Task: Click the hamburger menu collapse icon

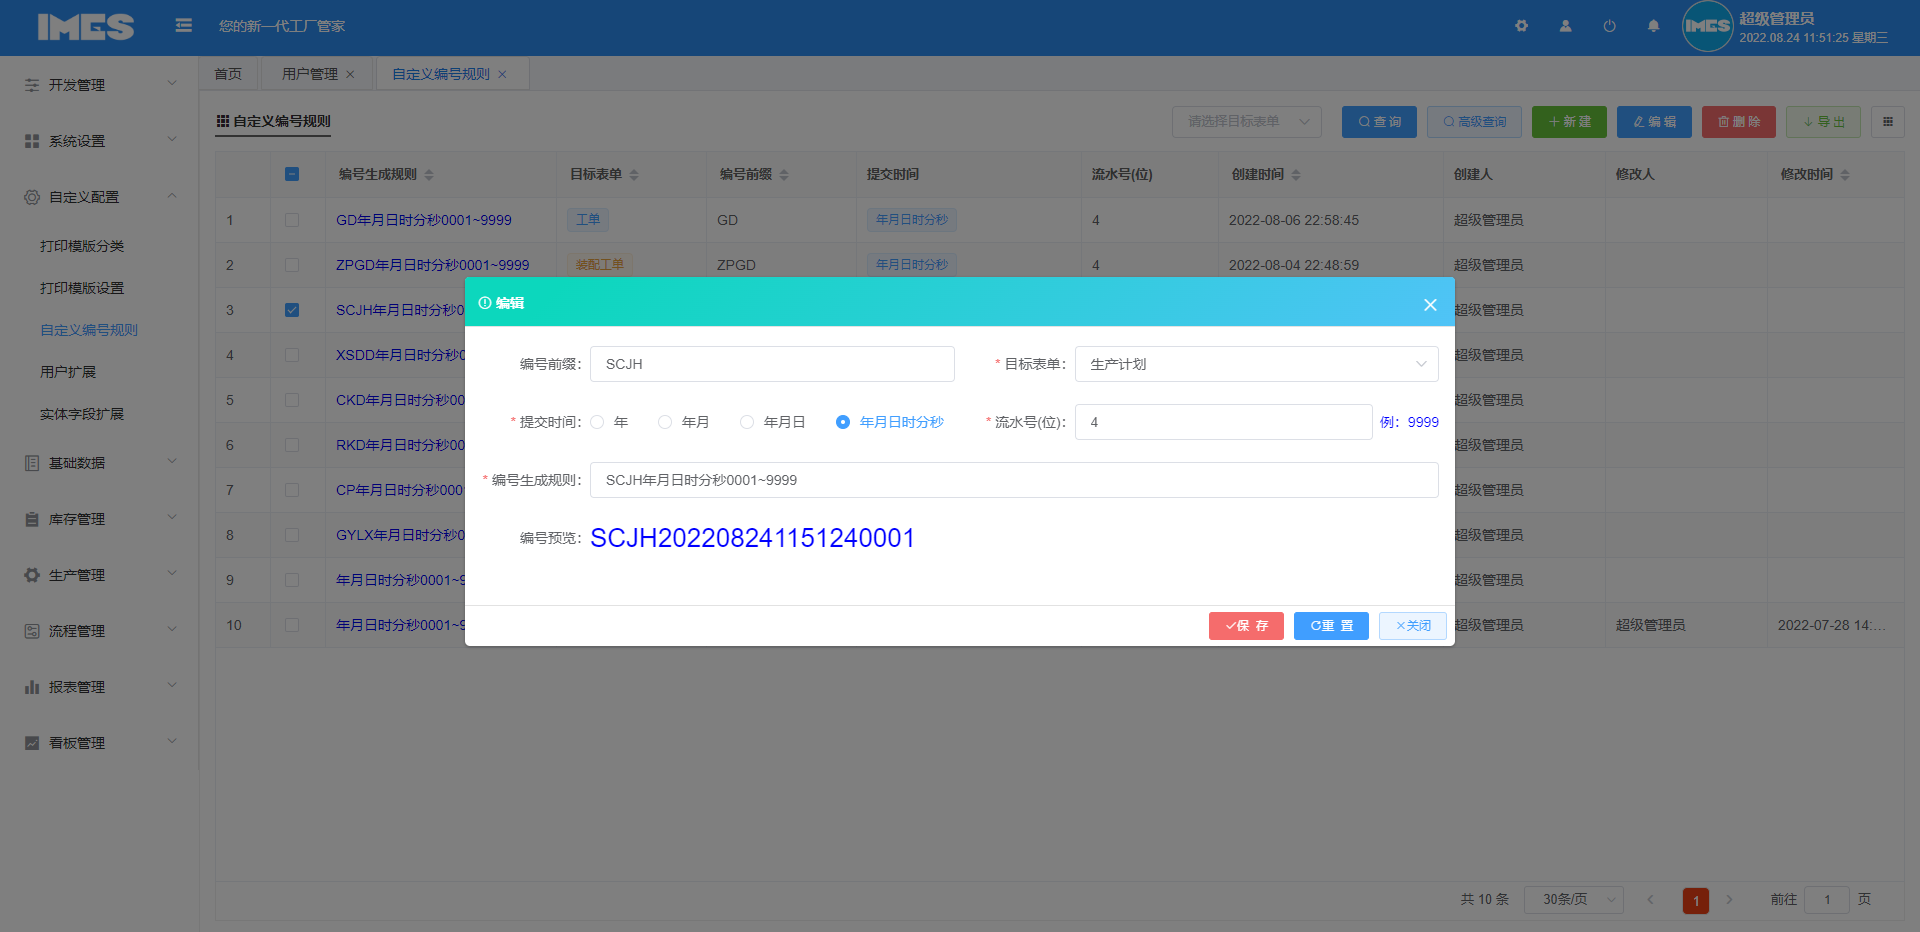Action: pos(183,26)
